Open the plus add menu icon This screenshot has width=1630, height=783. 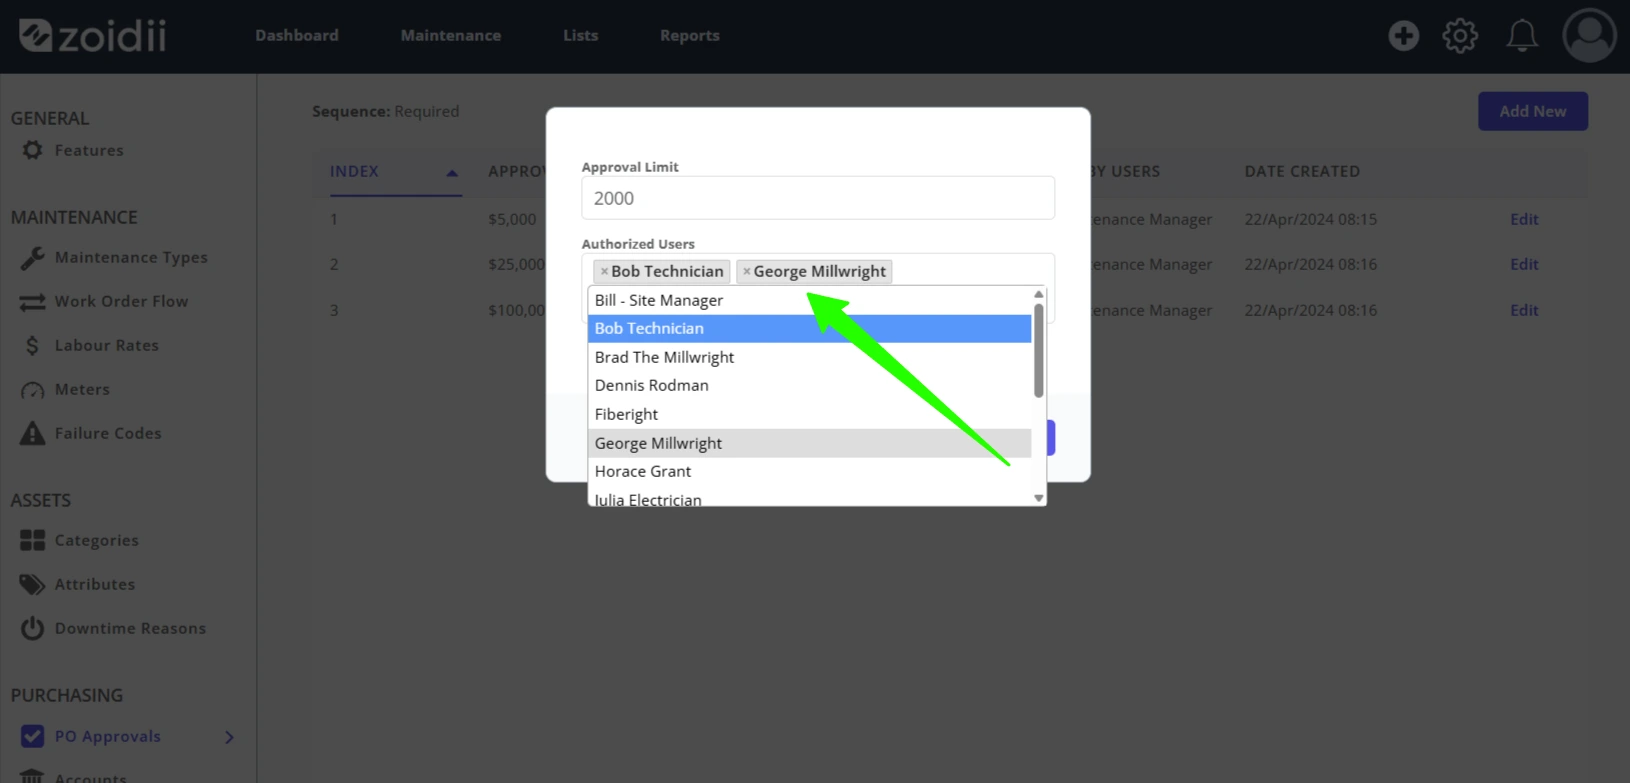tap(1403, 36)
